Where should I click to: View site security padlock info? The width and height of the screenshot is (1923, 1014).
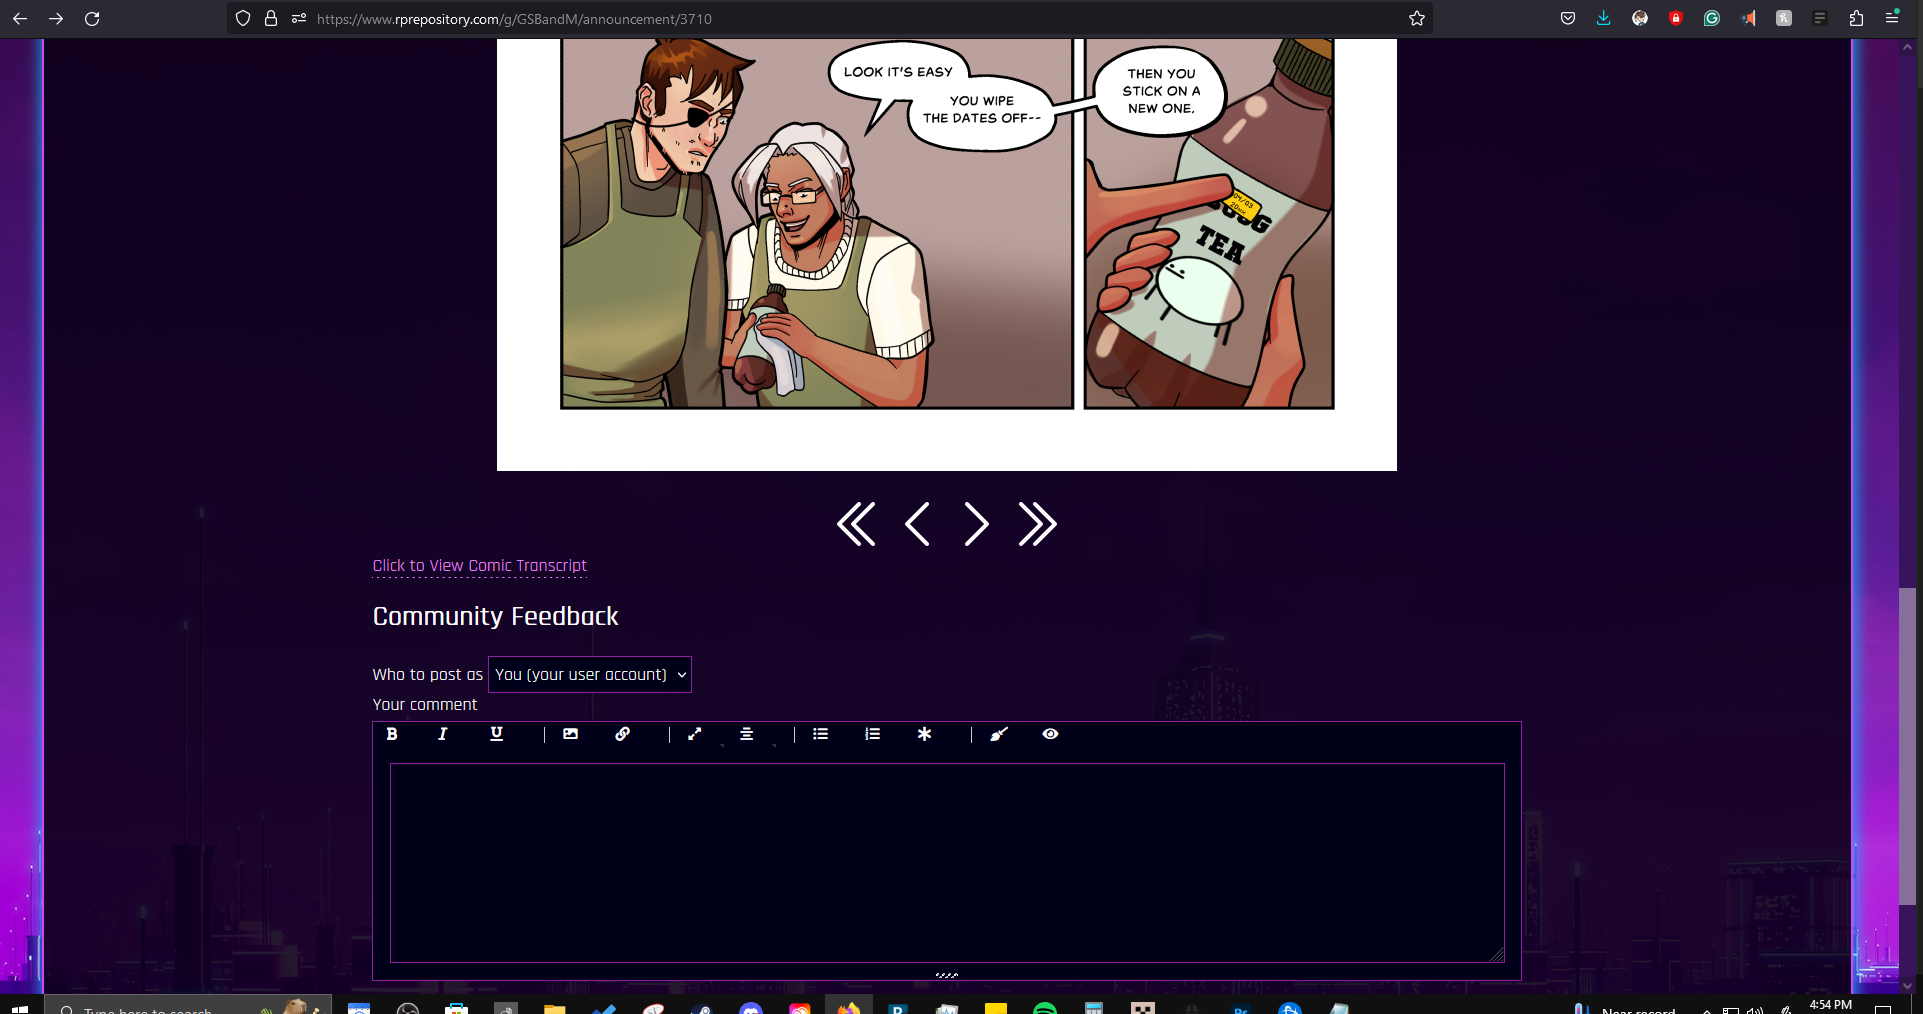pyautogui.click(x=271, y=18)
